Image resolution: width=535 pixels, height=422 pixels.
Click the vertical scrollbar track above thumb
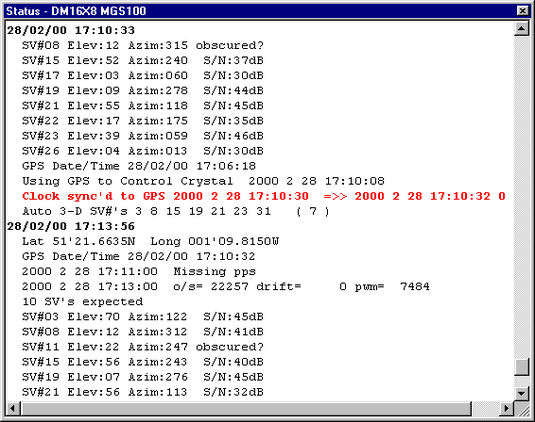coord(521,197)
